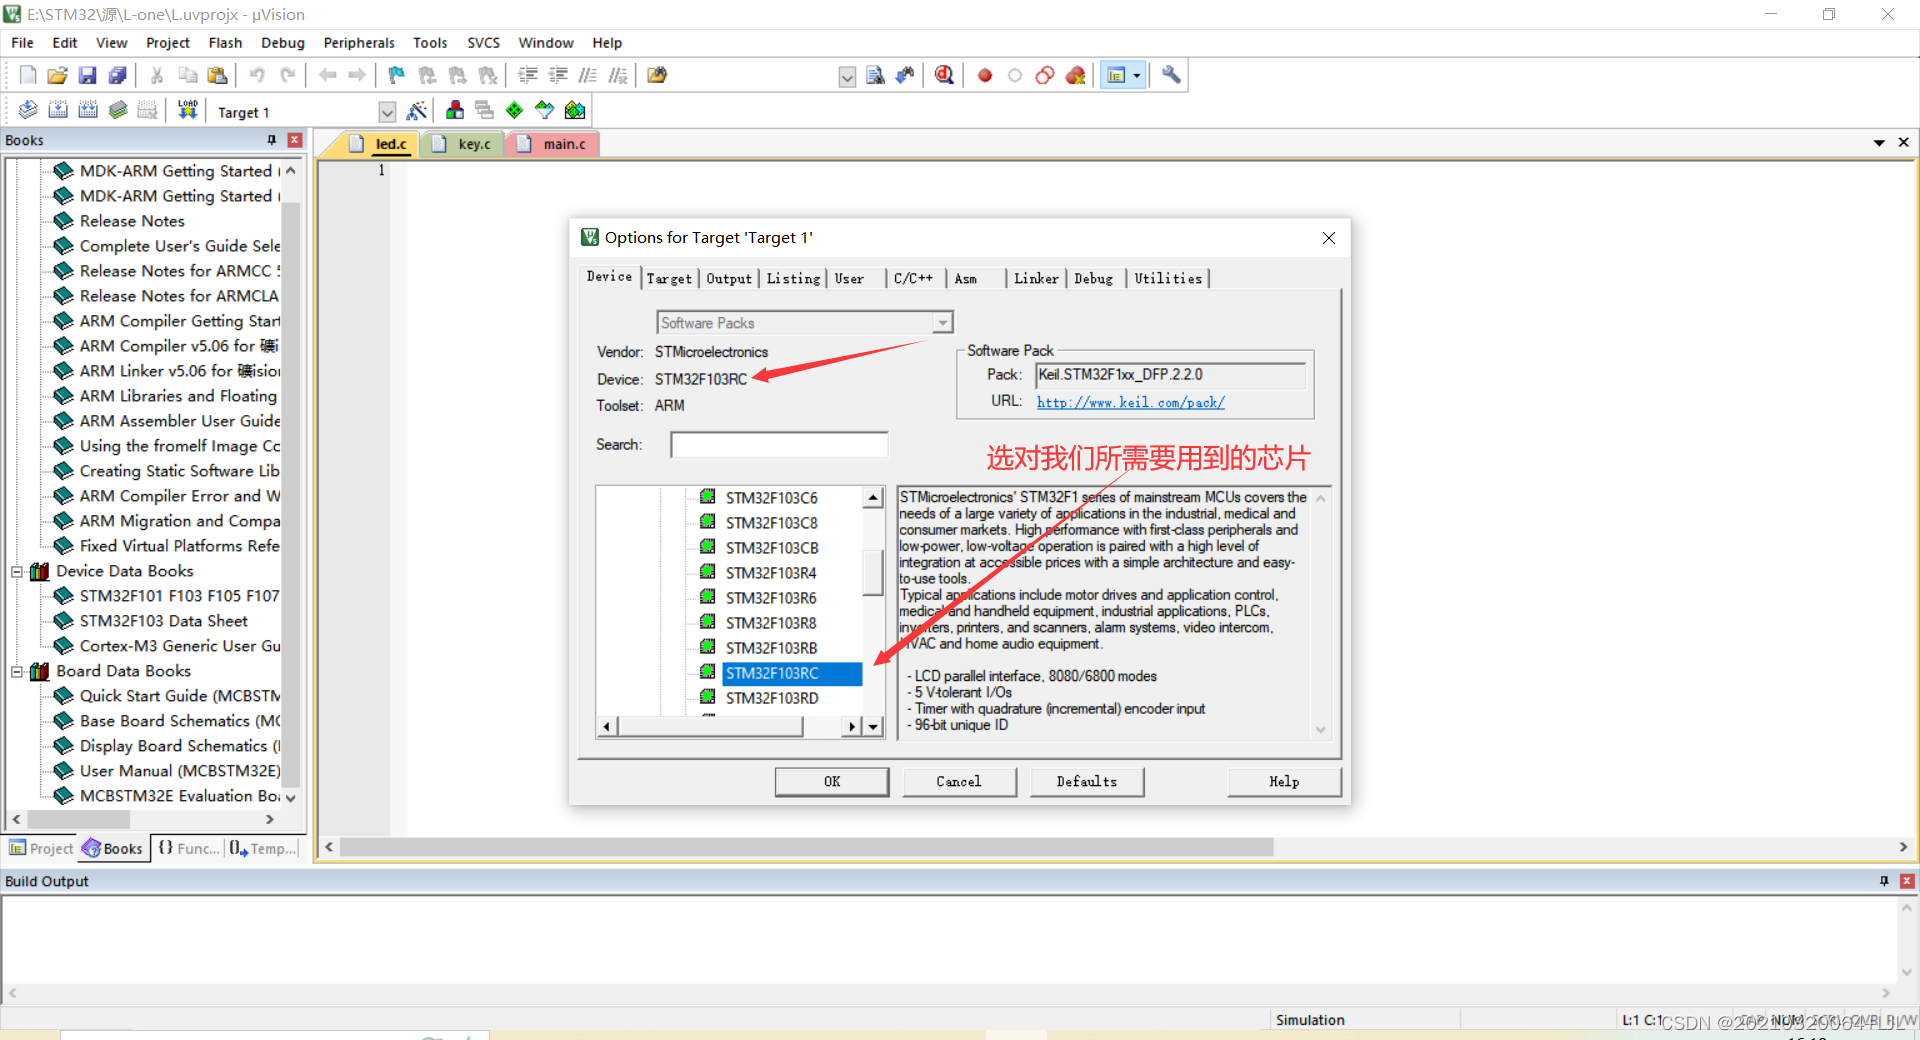Click editor horizontal scrollbar thumb
Image resolution: width=1920 pixels, height=1040 pixels.
tap(806, 848)
